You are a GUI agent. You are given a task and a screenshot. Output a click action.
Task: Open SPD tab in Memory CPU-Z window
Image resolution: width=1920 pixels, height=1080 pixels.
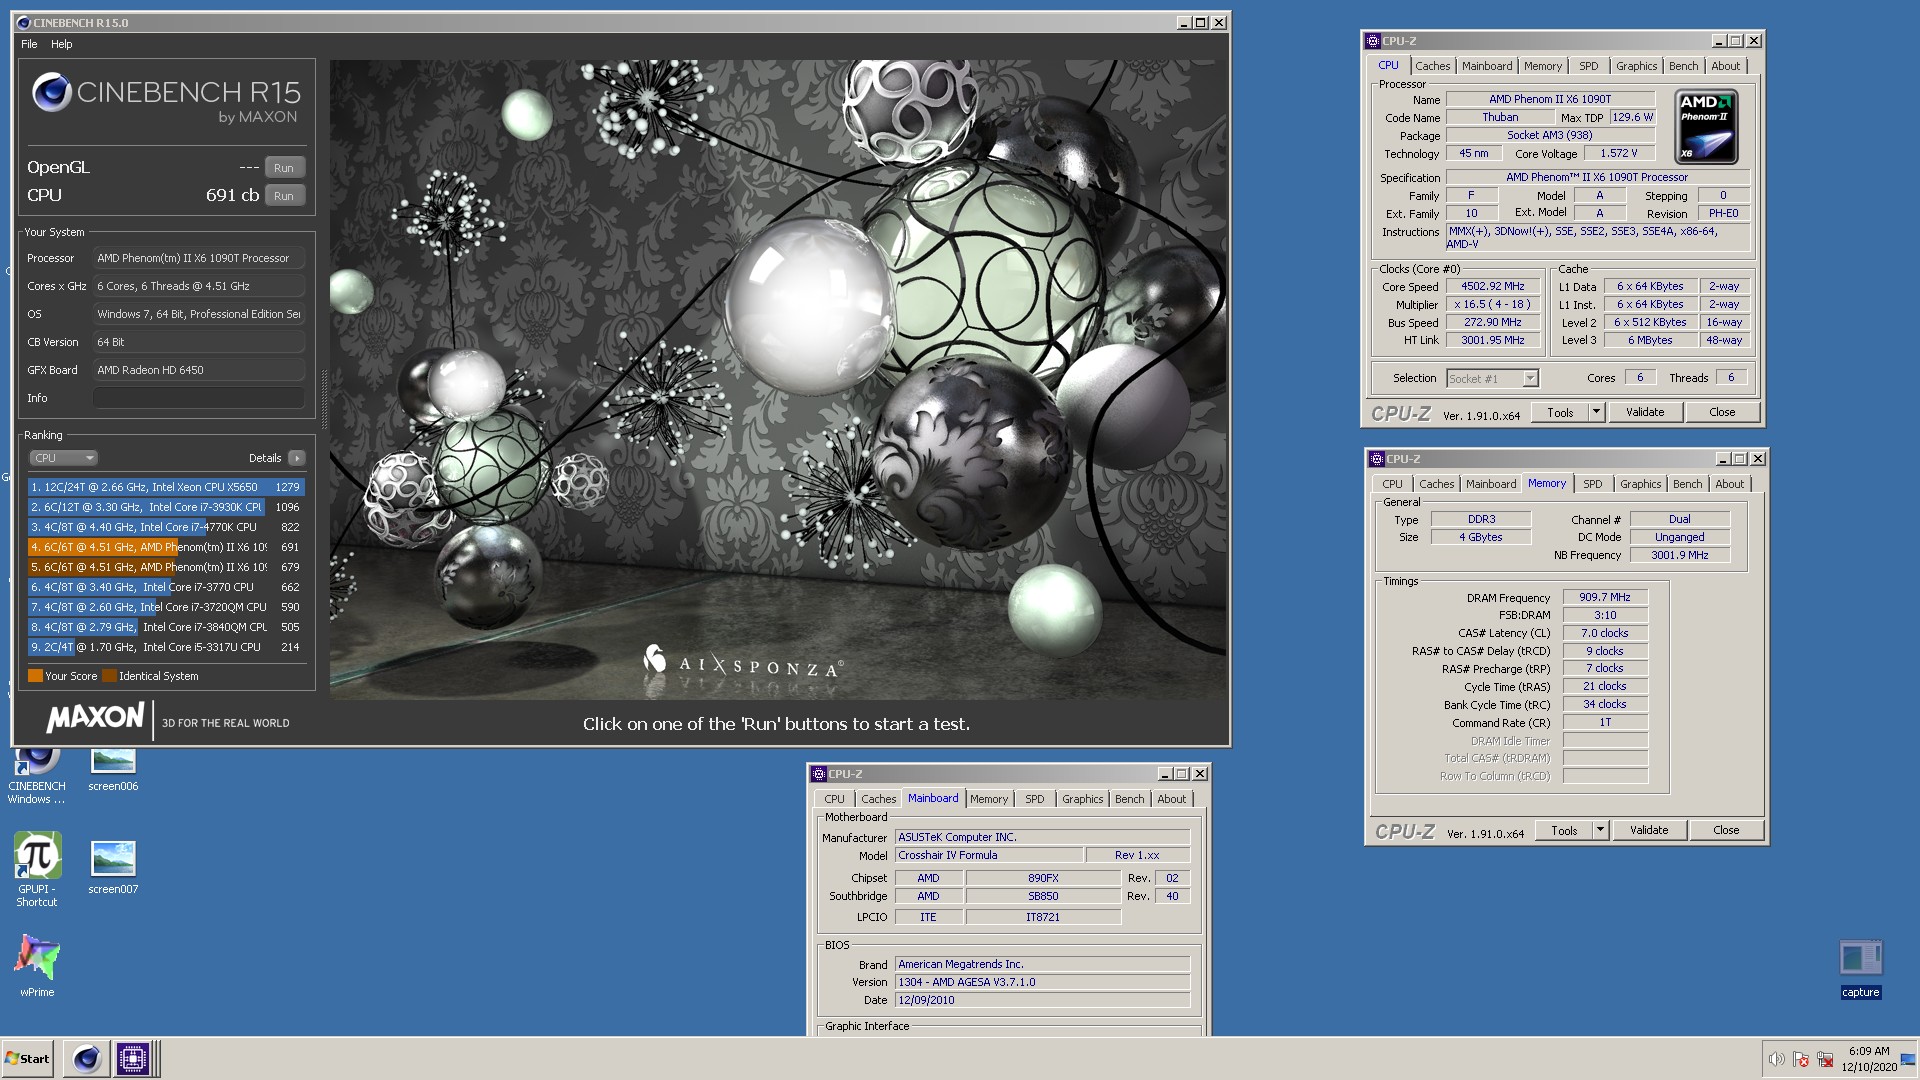tap(1593, 484)
